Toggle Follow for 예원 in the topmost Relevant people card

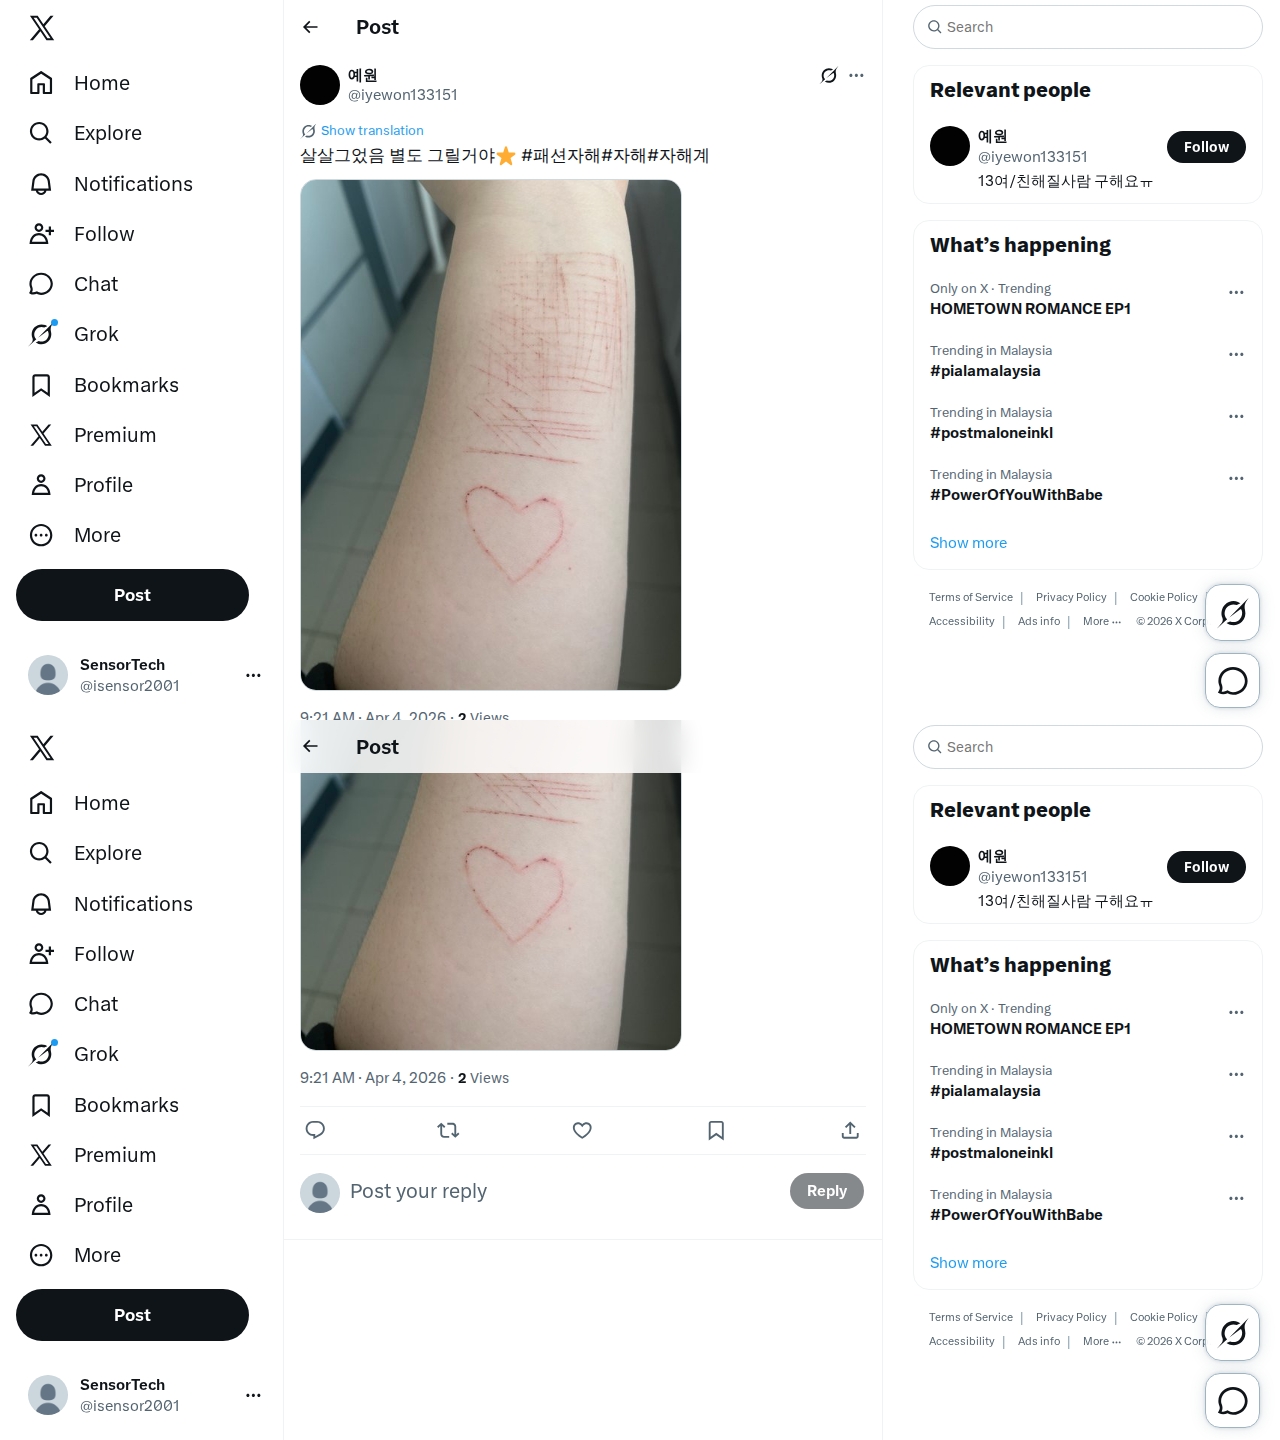(x=1206, y=147)
